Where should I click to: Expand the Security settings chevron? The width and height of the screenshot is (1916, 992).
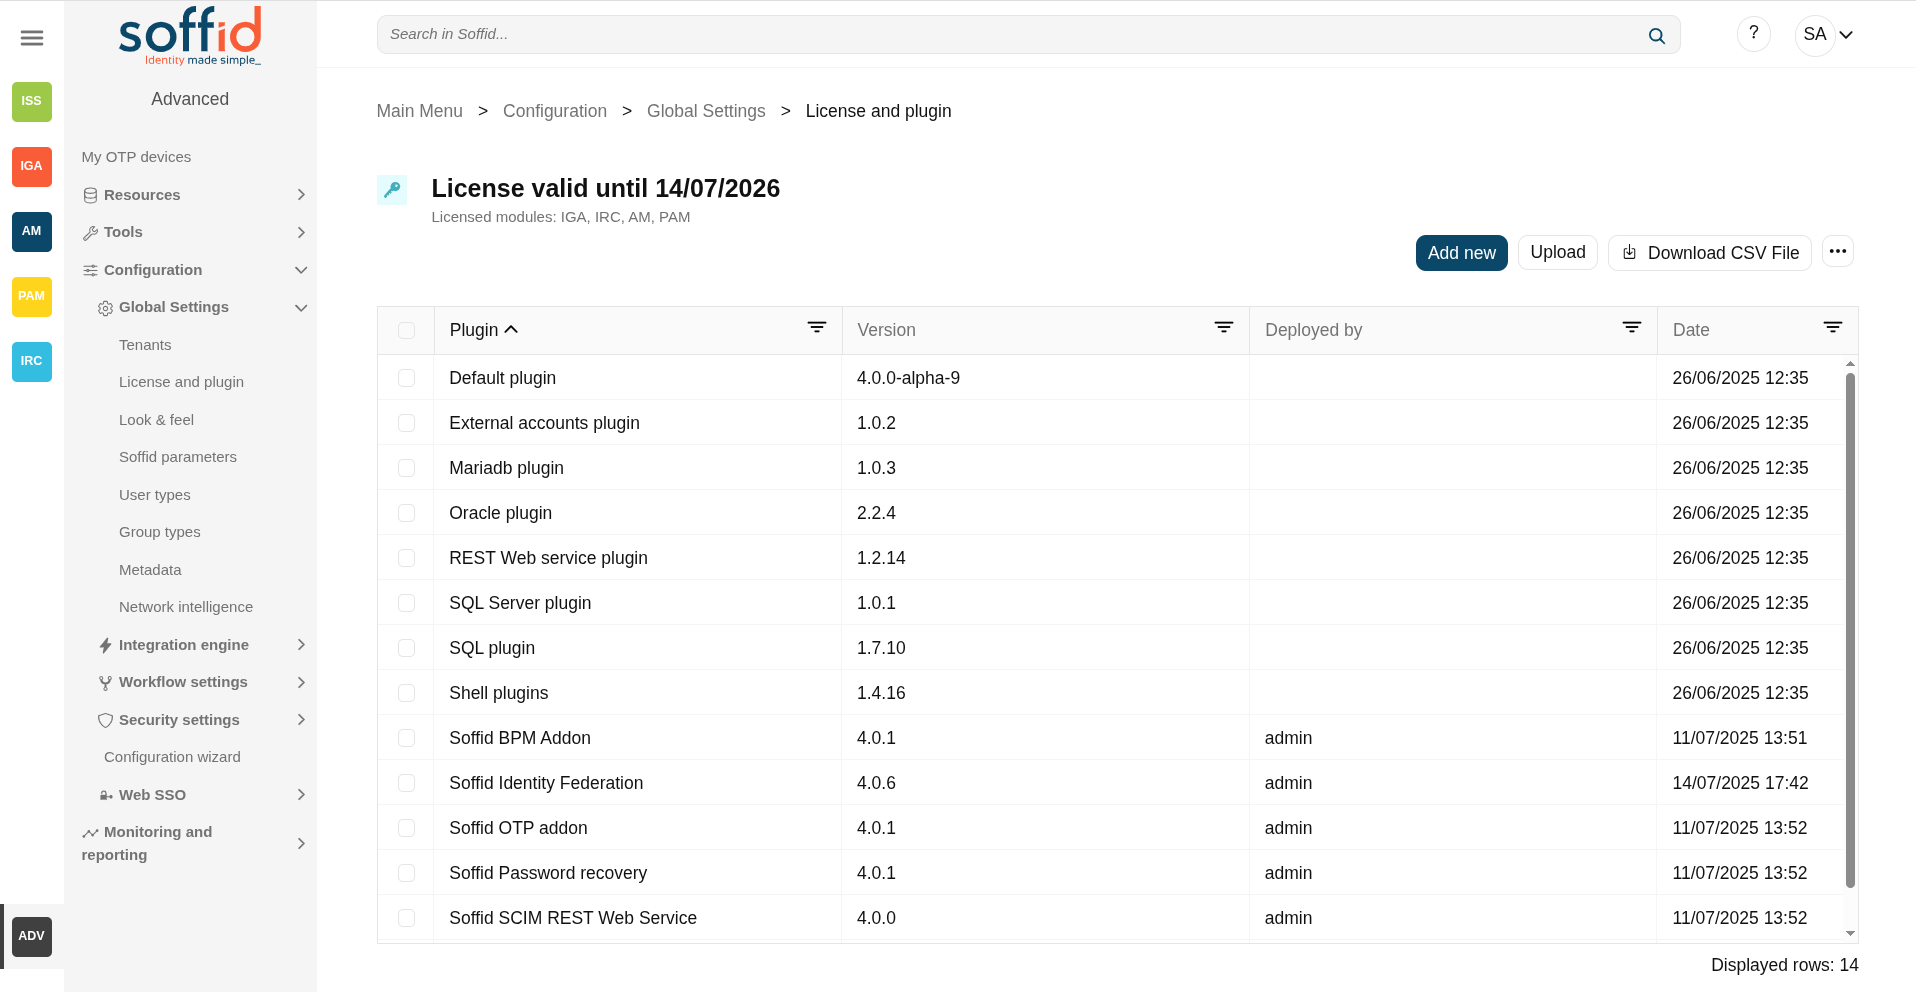[301, 720]
